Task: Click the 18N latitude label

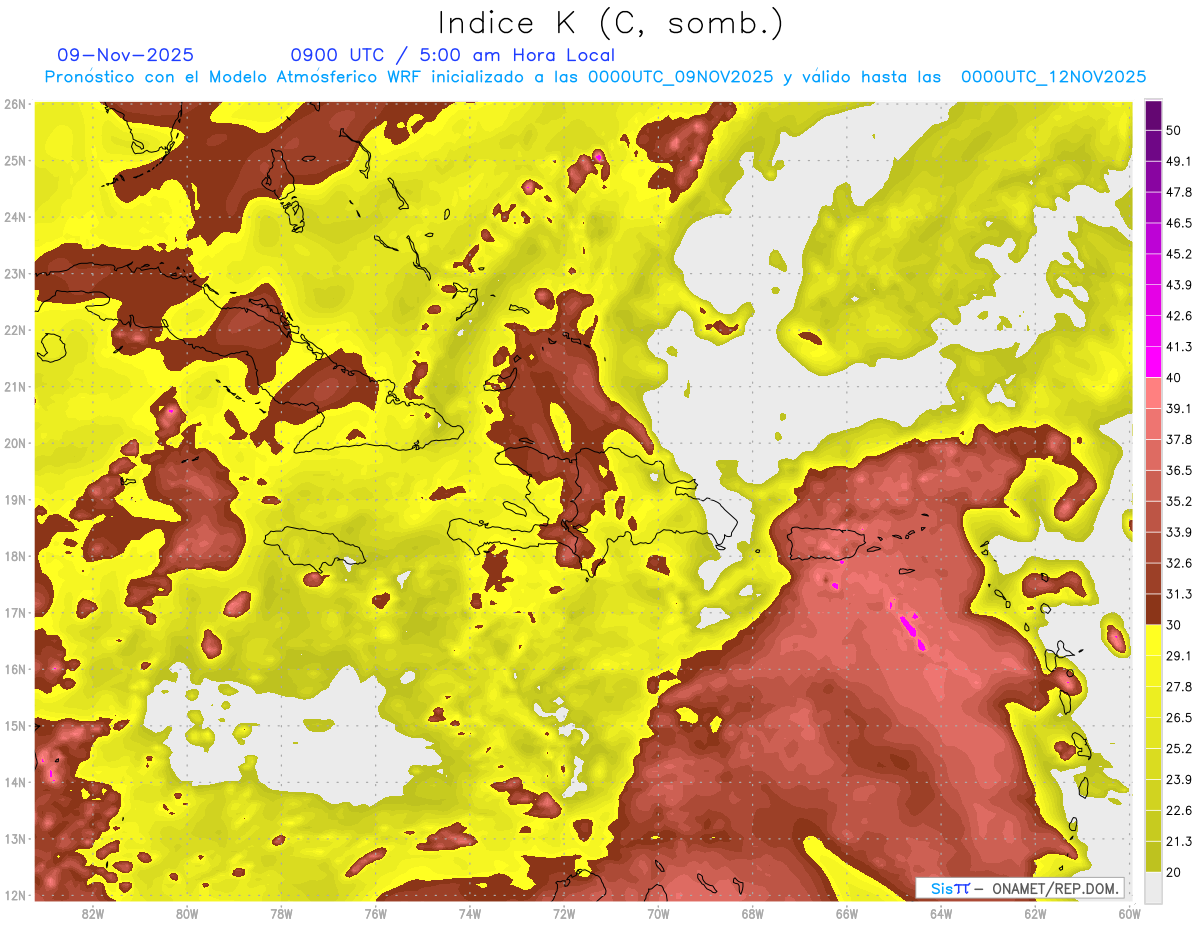Action: tap(14, 556)
